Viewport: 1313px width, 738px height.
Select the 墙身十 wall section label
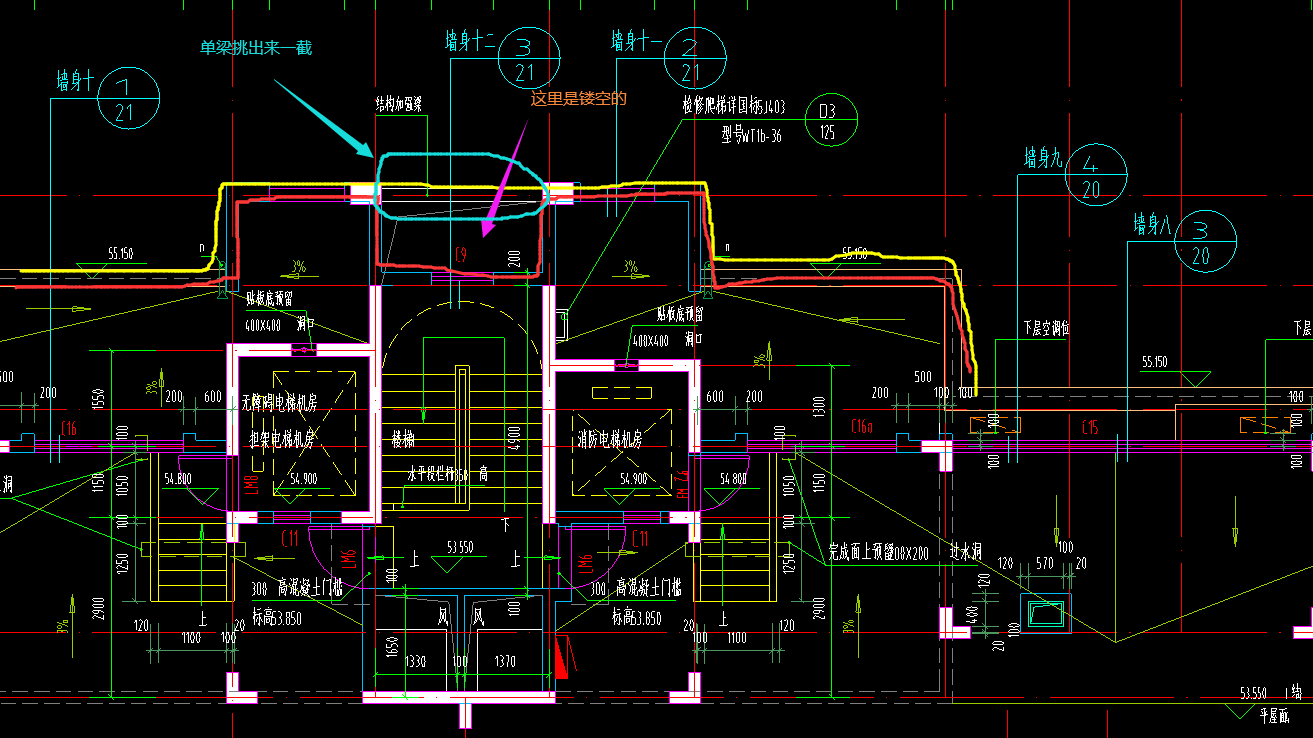click(75, 82)
